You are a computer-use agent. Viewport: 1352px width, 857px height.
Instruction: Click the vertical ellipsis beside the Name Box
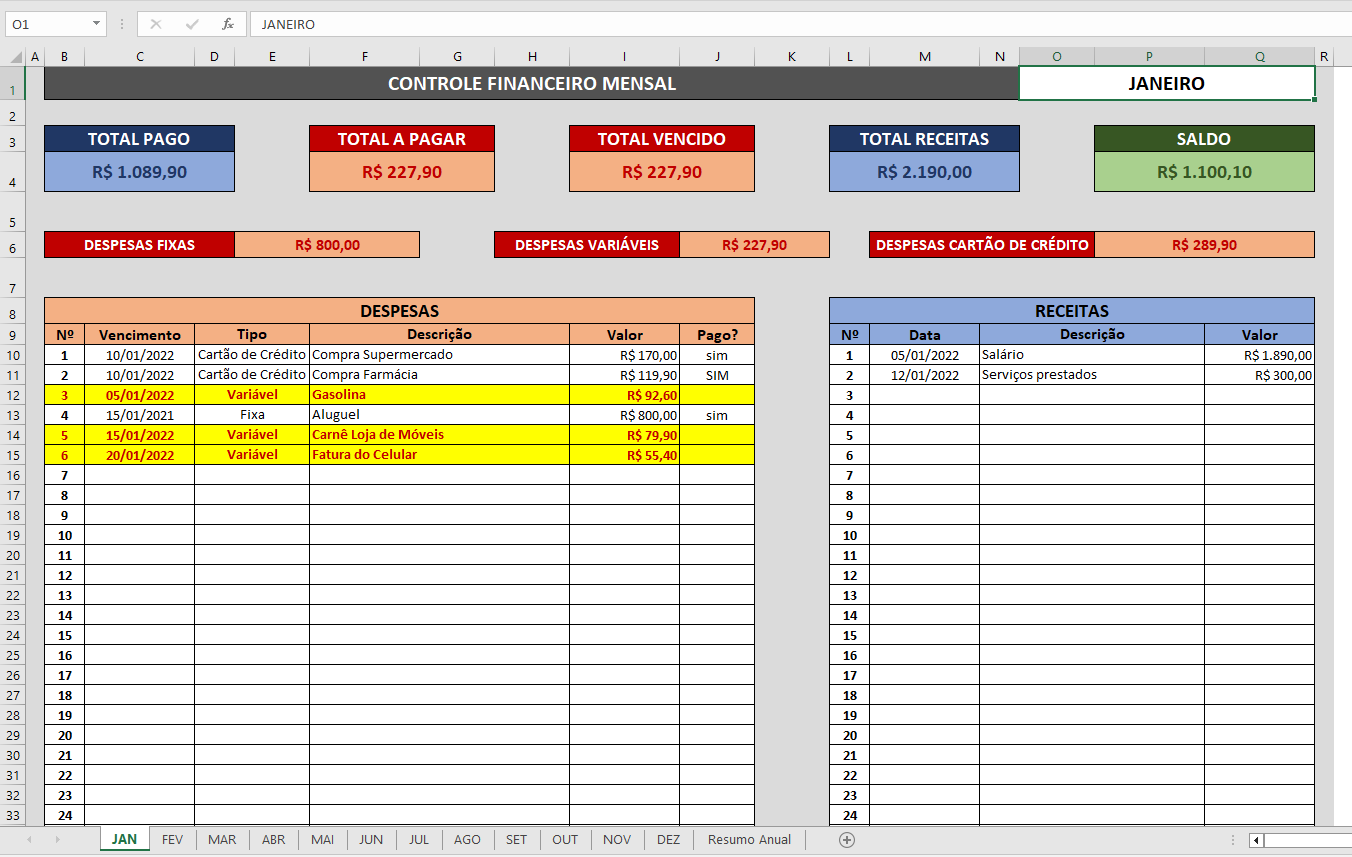tap(120, 22)
